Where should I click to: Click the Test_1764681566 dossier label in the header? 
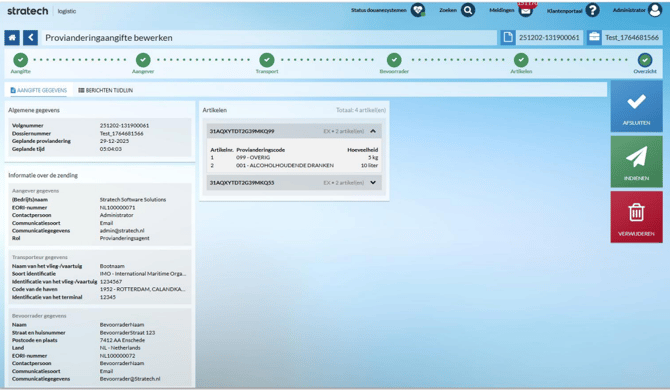click(632, 38)
